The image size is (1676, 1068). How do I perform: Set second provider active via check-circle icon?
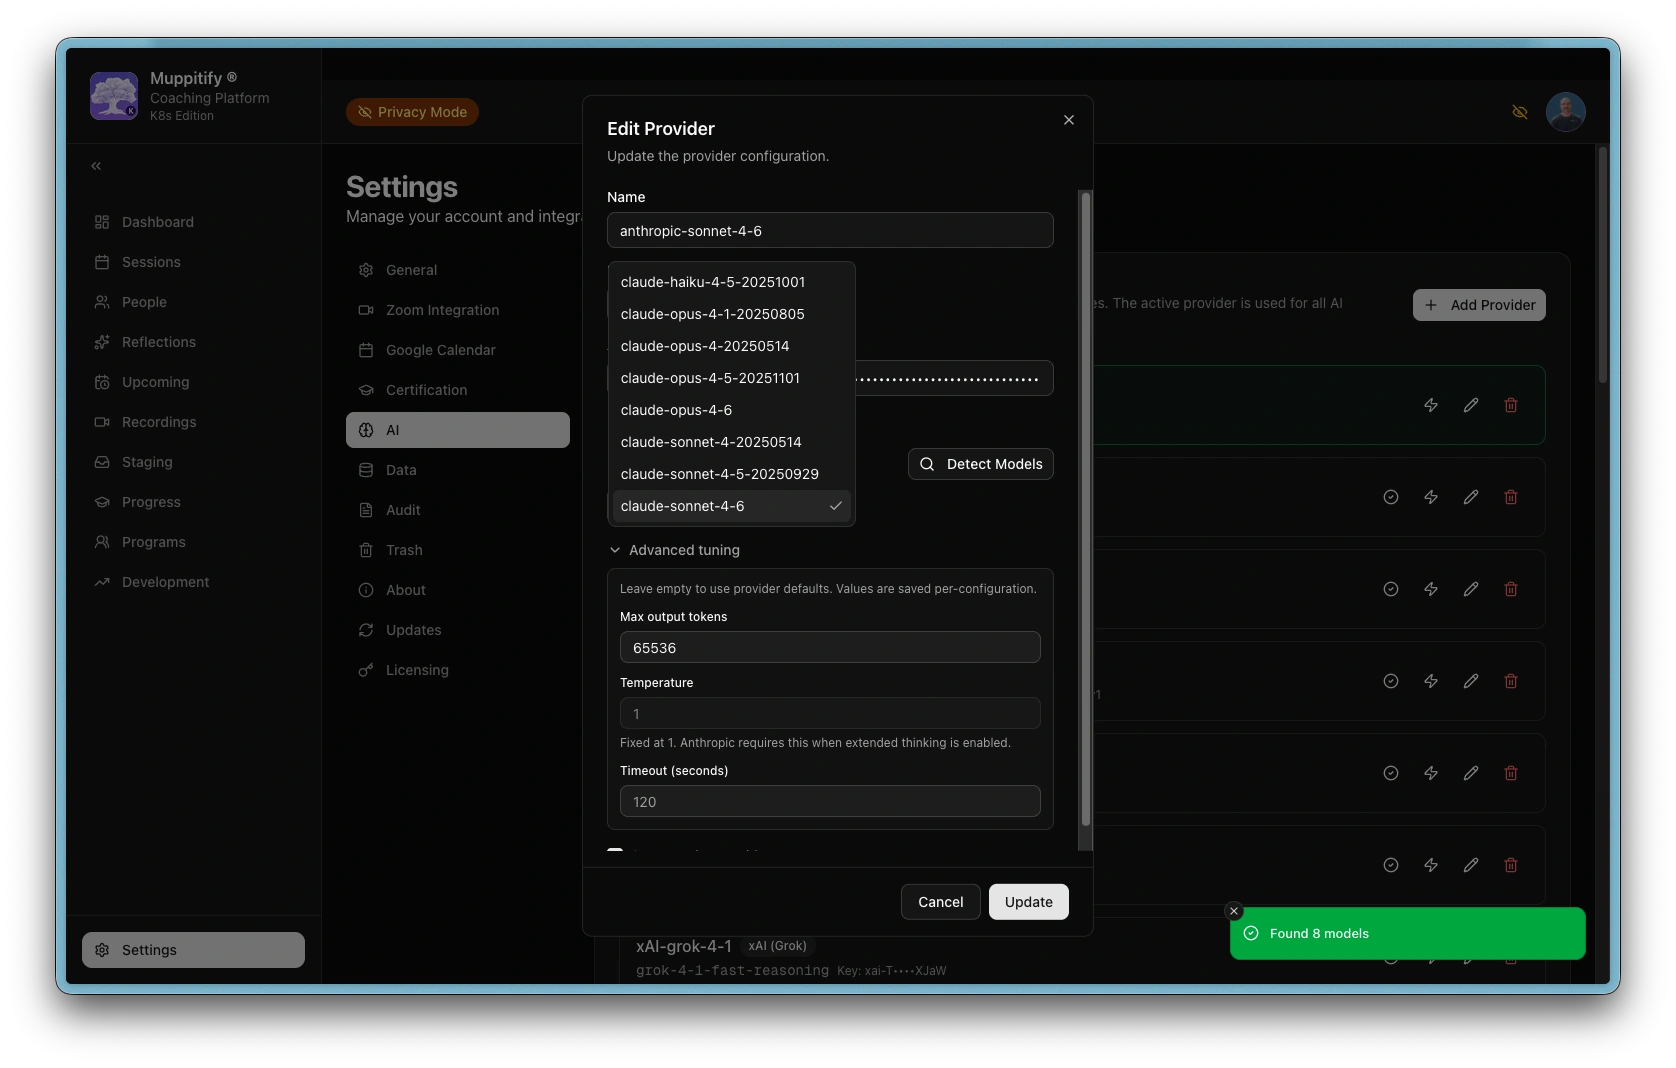1391,497
